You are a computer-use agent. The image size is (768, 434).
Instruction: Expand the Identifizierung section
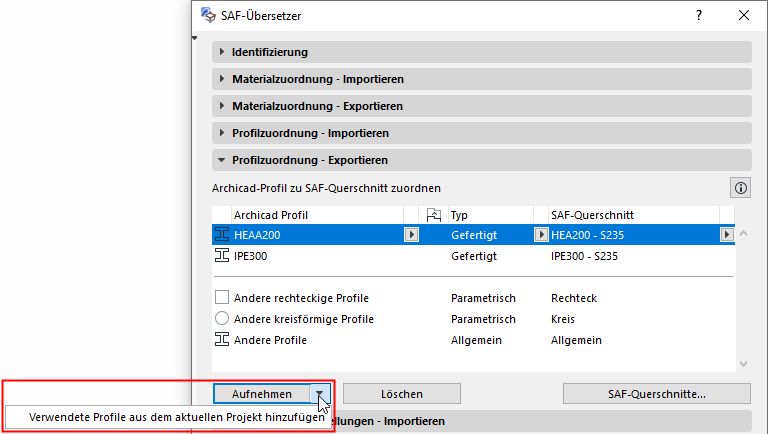(x=481, y=52)
